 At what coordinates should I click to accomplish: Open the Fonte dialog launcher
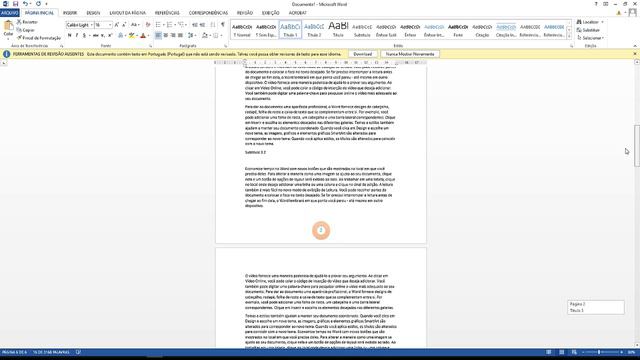click(151, 46)
